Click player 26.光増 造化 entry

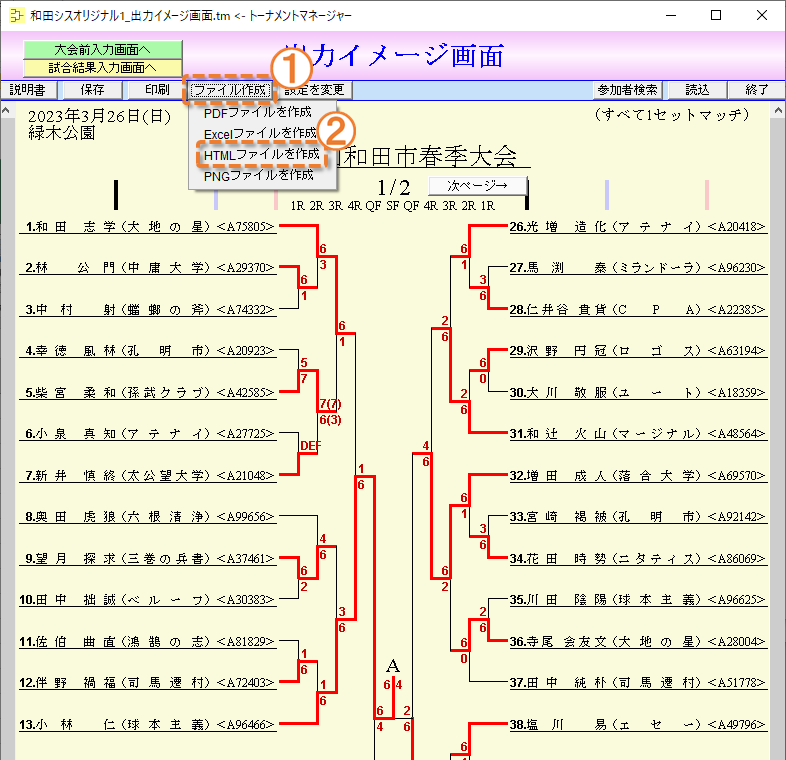pyautogui.click(x=638, y=227)
